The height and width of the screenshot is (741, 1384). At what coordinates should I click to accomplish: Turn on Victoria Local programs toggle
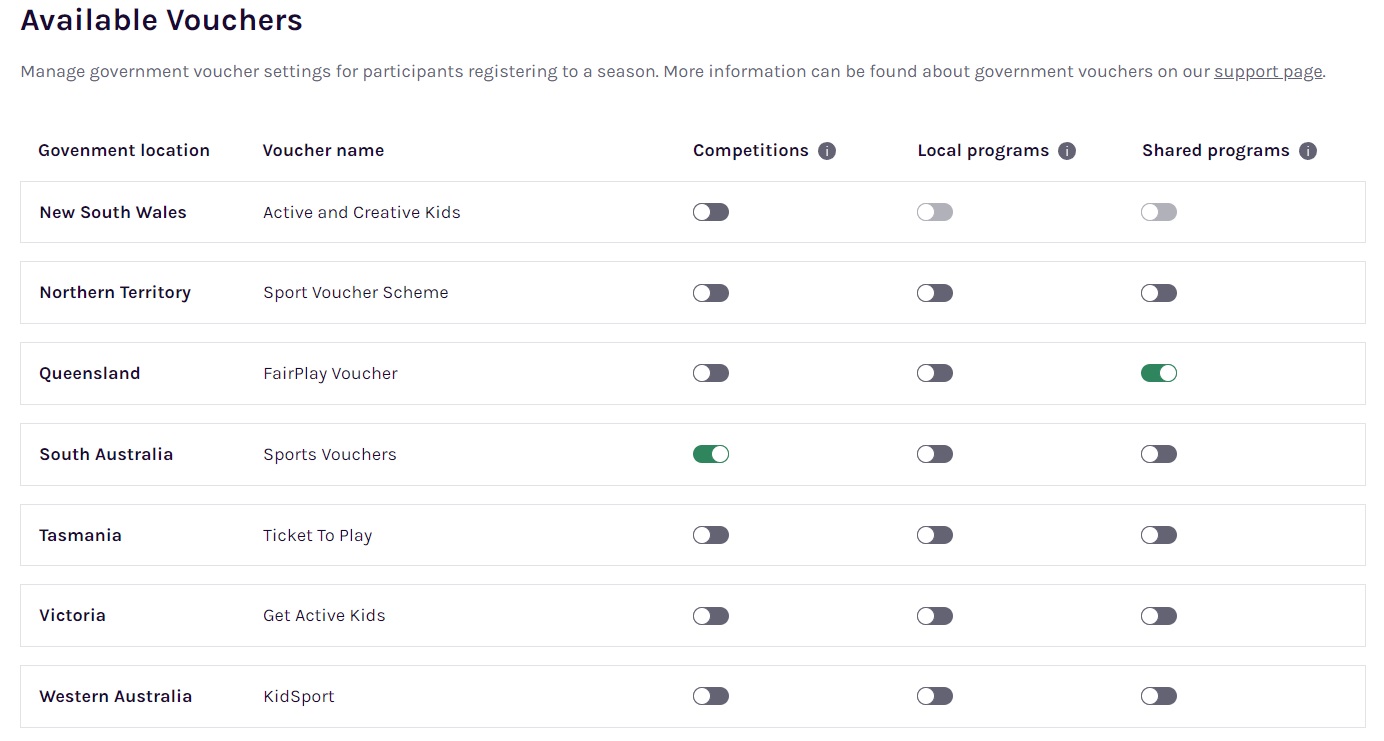tap(935, 616)
